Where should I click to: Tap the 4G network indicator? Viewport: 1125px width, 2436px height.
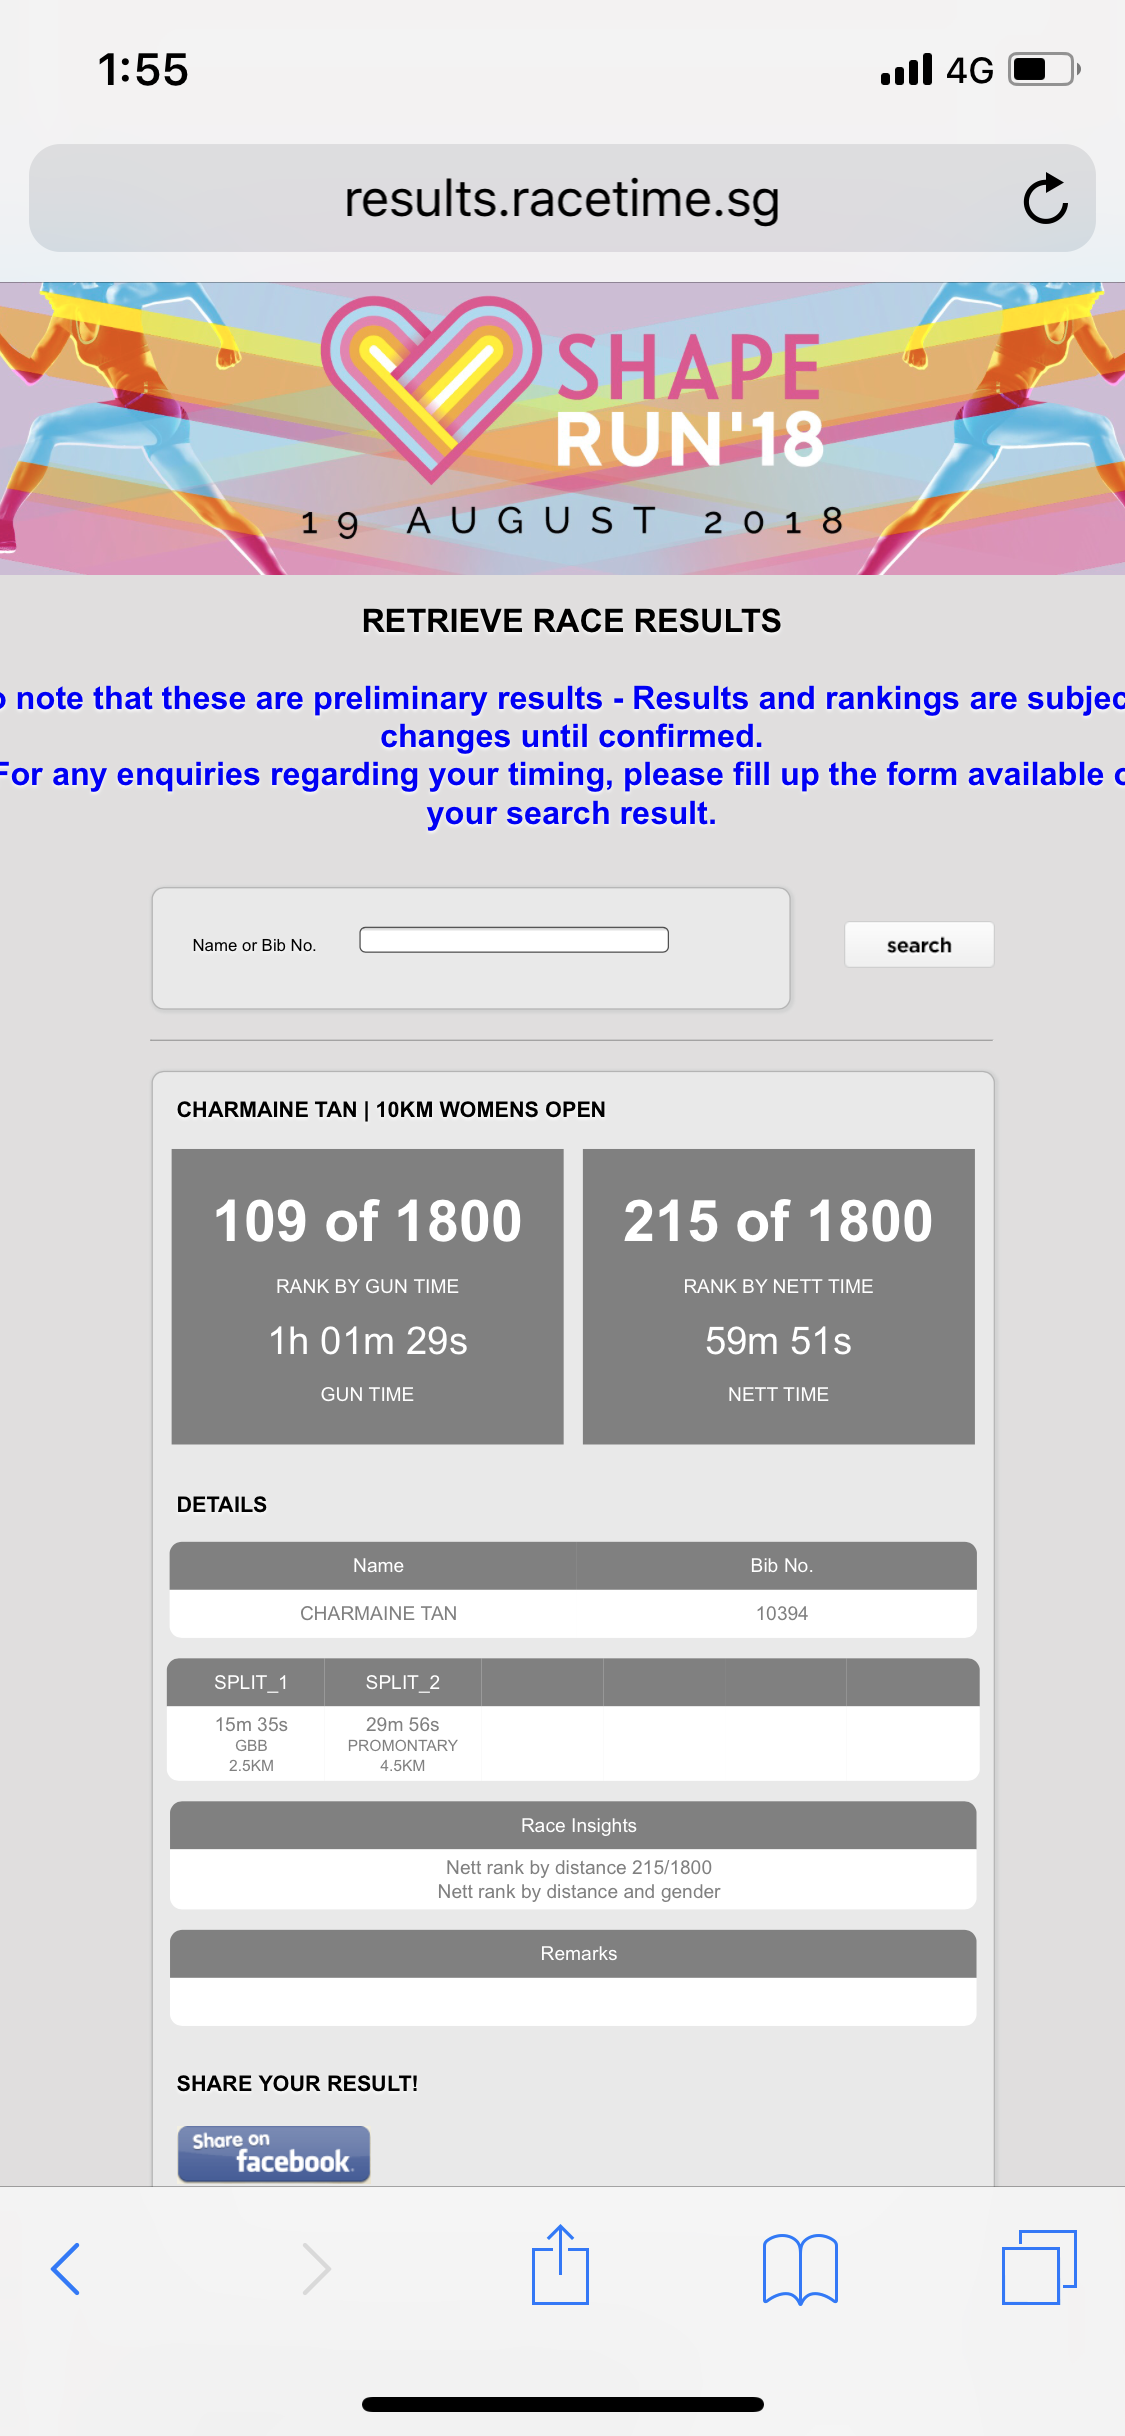(x=970, y=70)
